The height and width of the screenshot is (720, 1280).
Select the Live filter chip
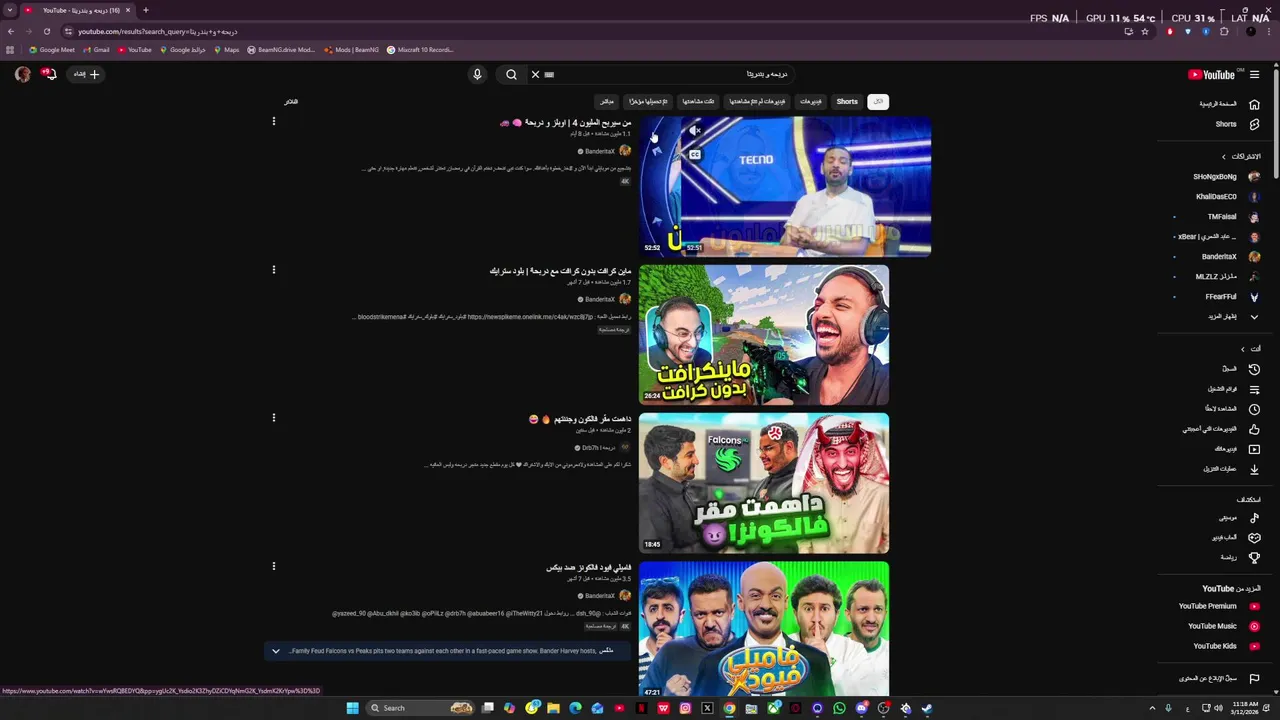click(x=607, y=101)
